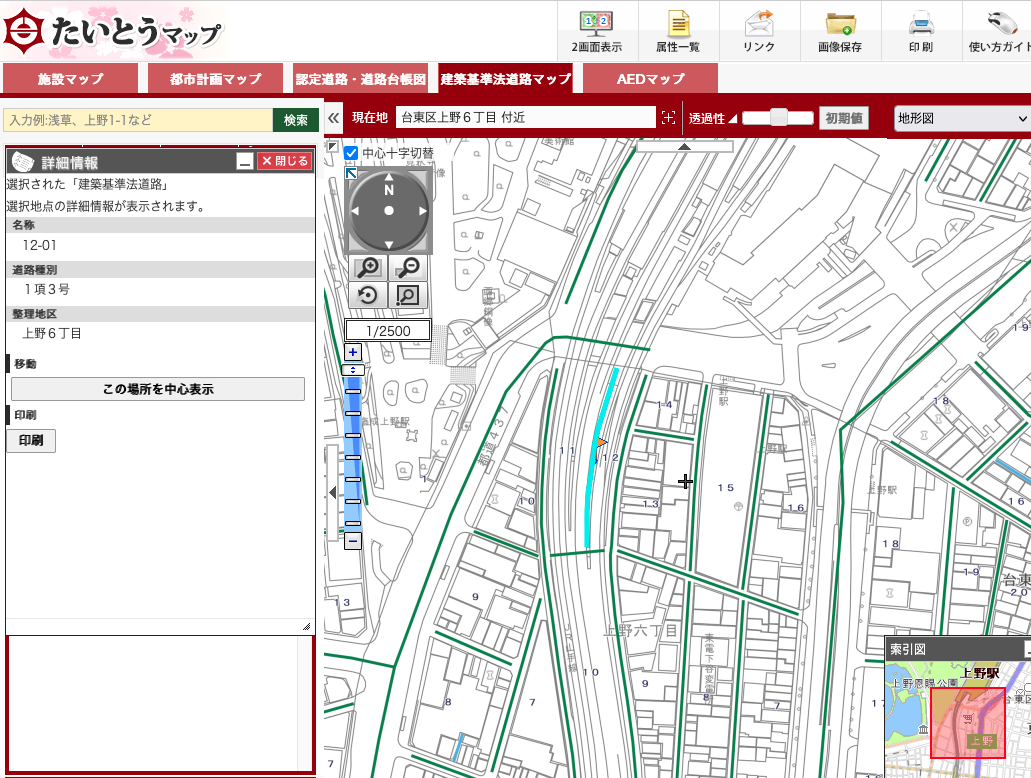Click the 透過性 transparency slider handle
This screenshot has height=778, width=1031.
click(777, 118)
